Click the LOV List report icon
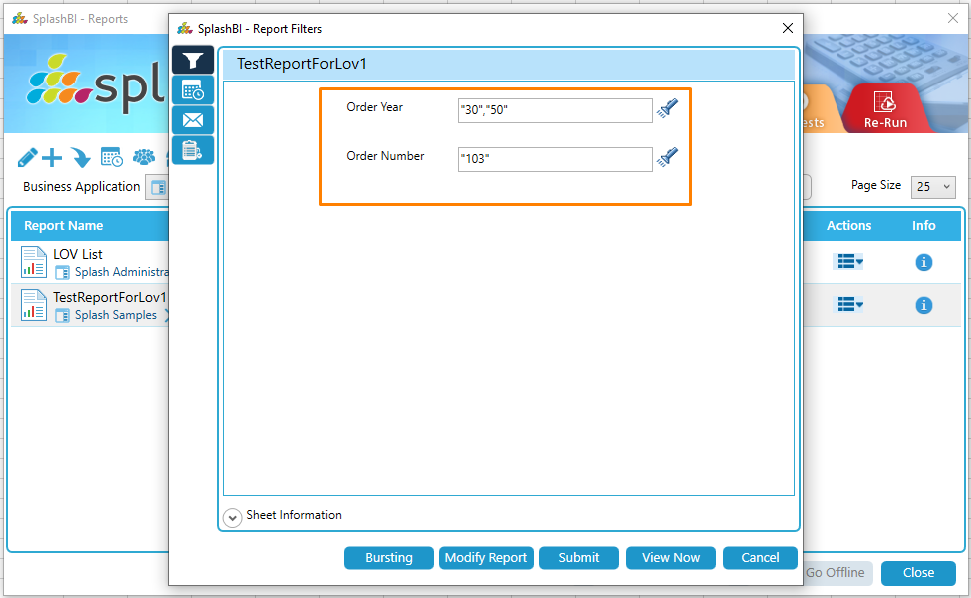Screen dimensions: 971x598 pyautogui.click(x=33, y=262)
